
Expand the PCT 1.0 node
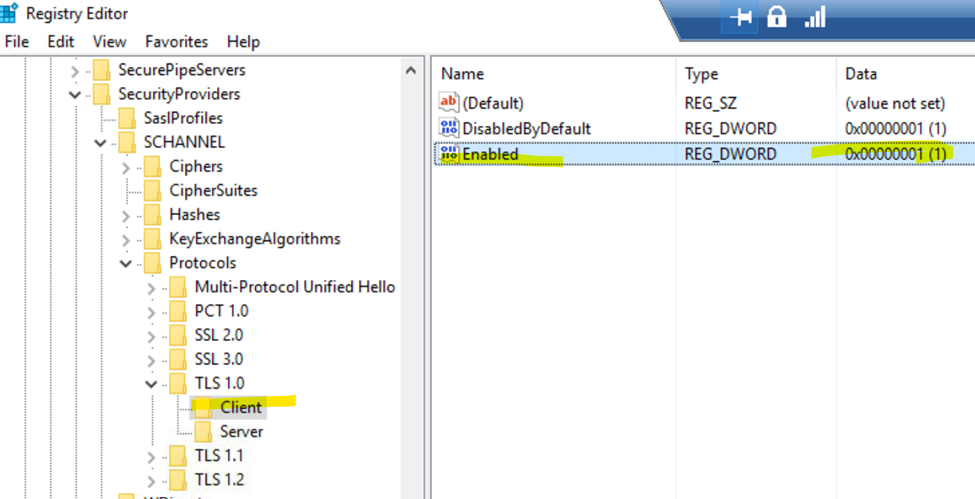point(152,312)
